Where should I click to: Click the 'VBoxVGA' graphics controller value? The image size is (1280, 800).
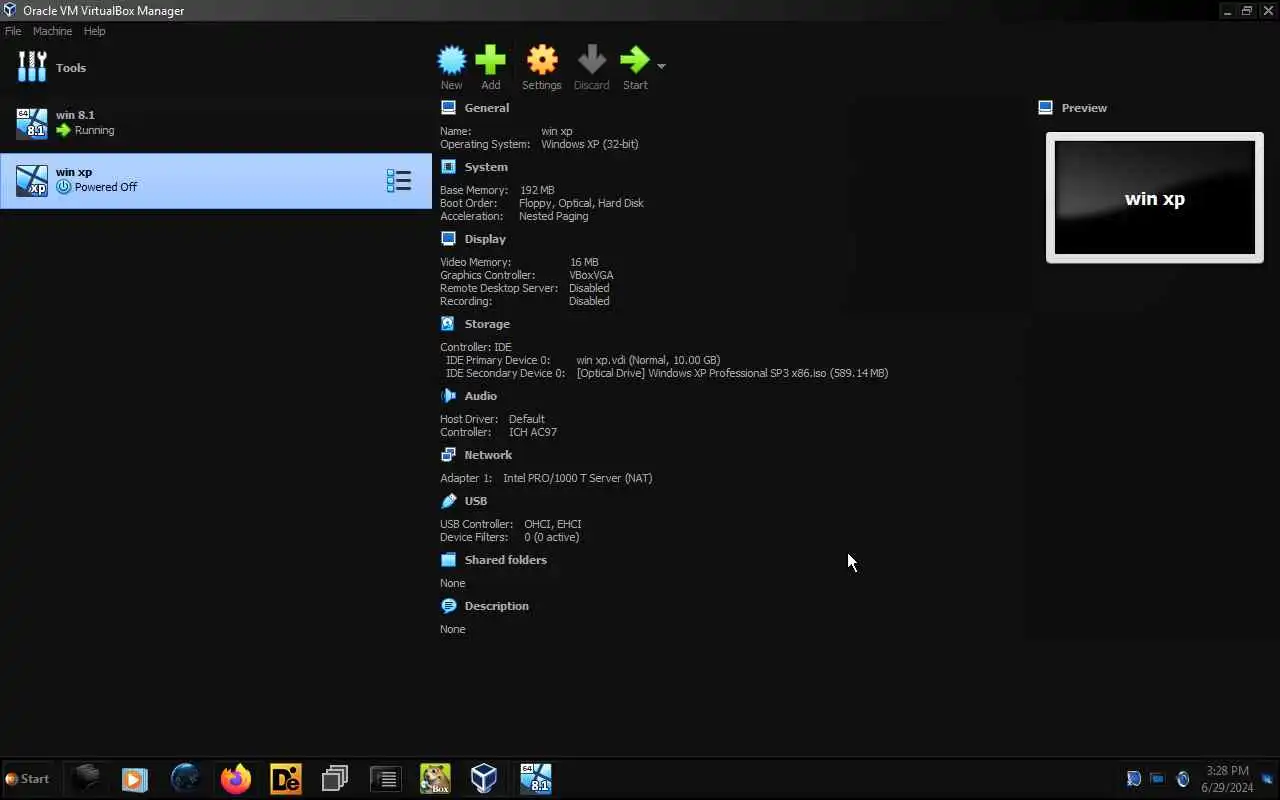(591, 275)
